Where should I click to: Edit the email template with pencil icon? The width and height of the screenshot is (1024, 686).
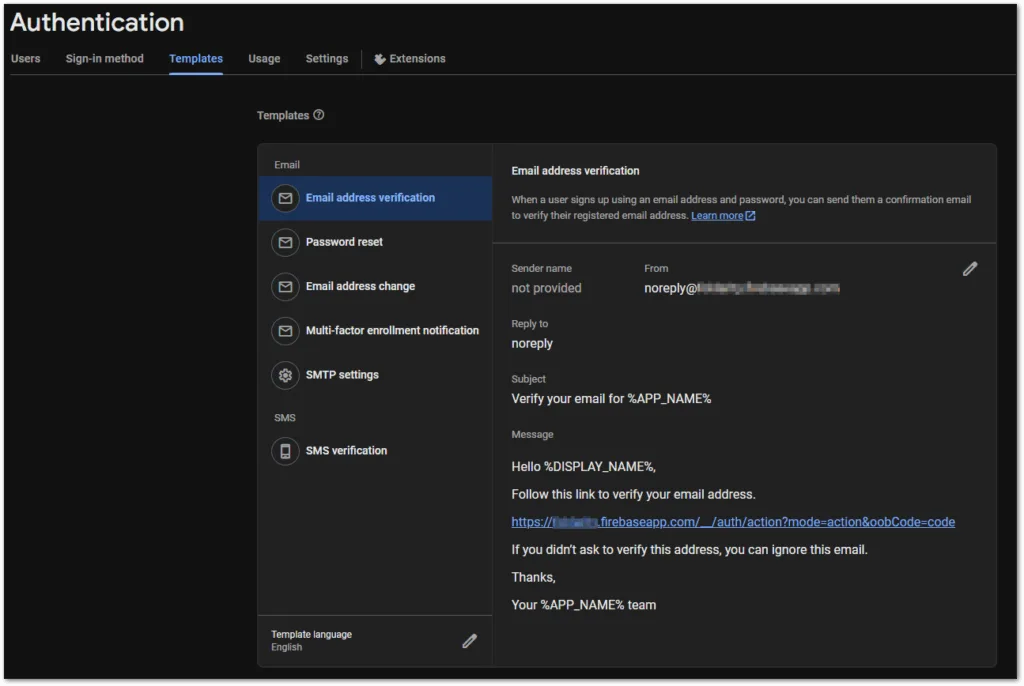[970, 269]
